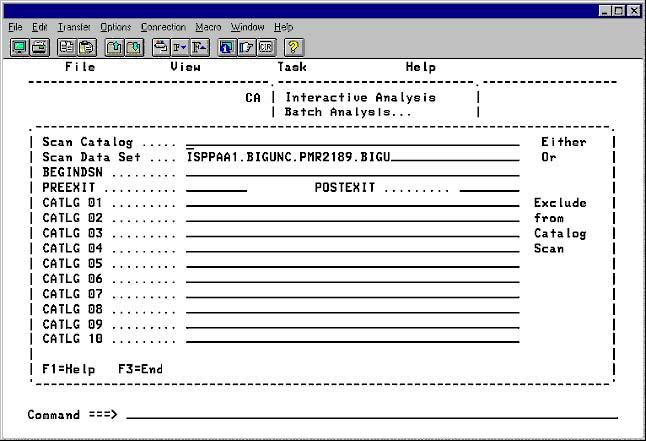
Task: Click the "Exclude" text
Action: tap(560, 203)
